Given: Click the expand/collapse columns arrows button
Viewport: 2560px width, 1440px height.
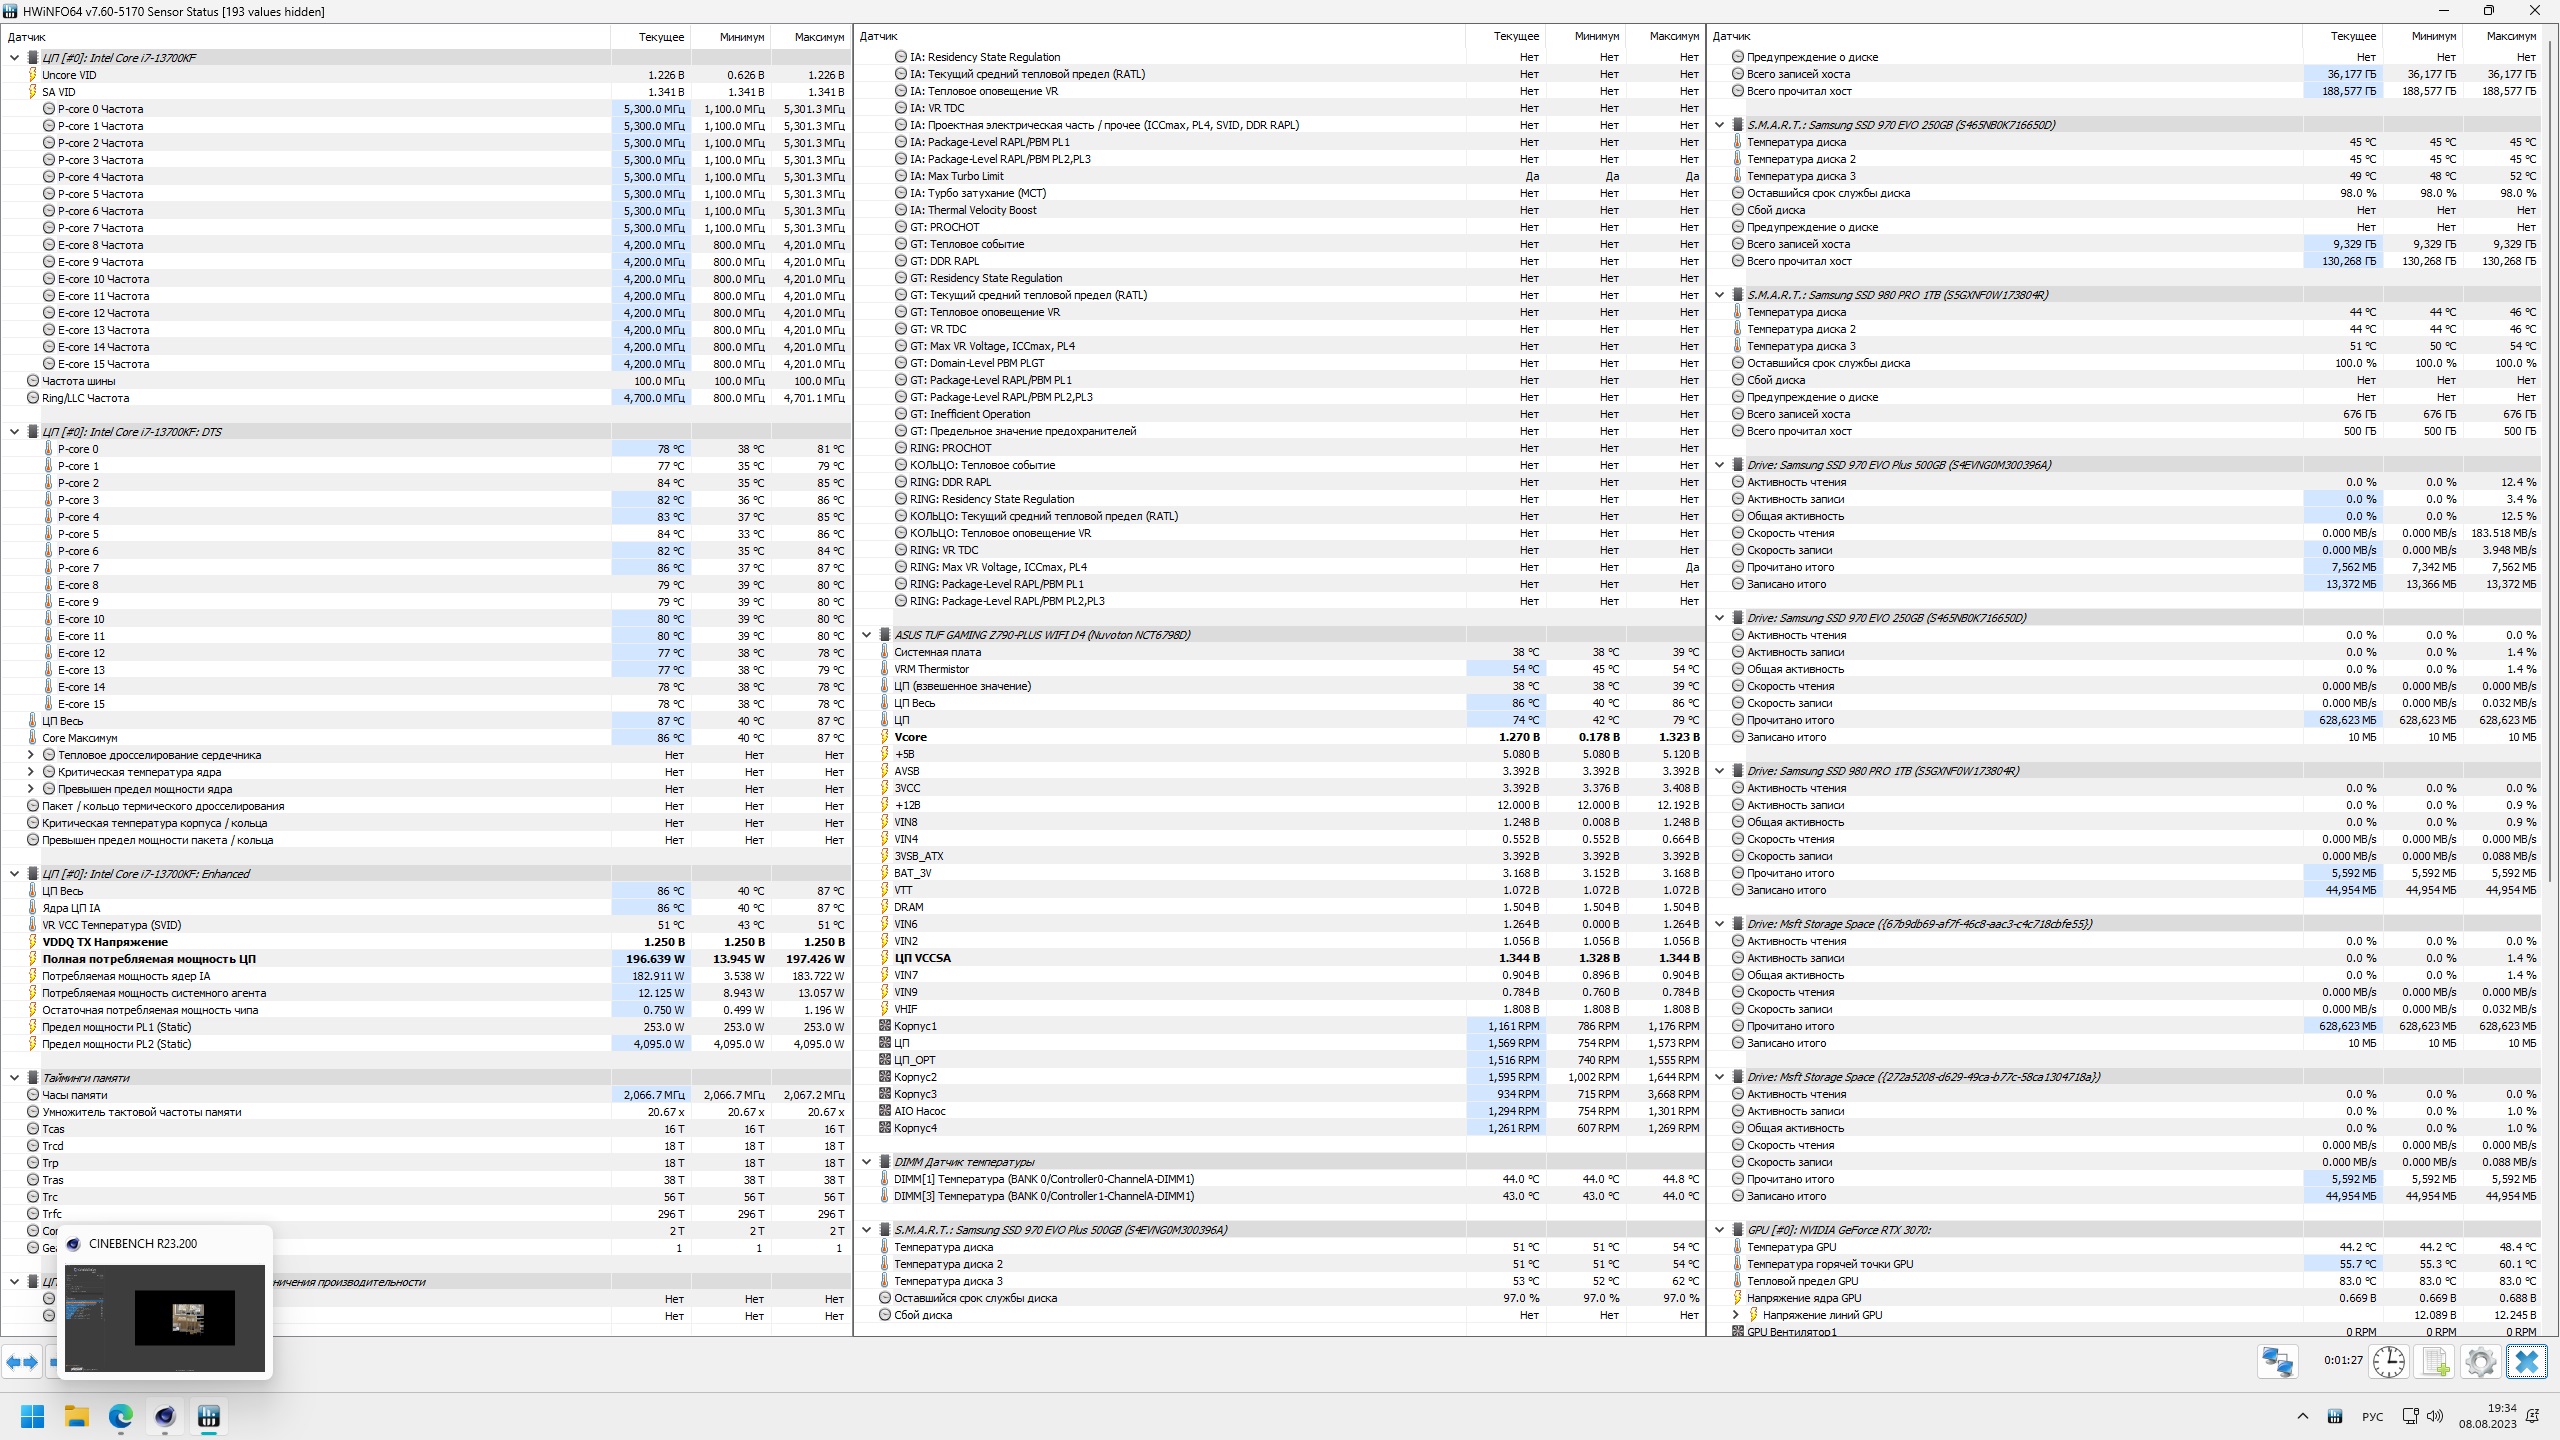Looking at the screenshot, I should click(x=22, y=1362).
